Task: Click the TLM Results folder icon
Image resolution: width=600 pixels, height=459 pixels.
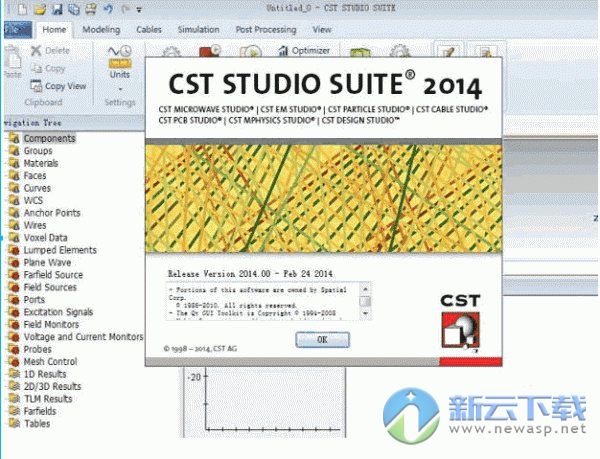Action: coord(14,399)
